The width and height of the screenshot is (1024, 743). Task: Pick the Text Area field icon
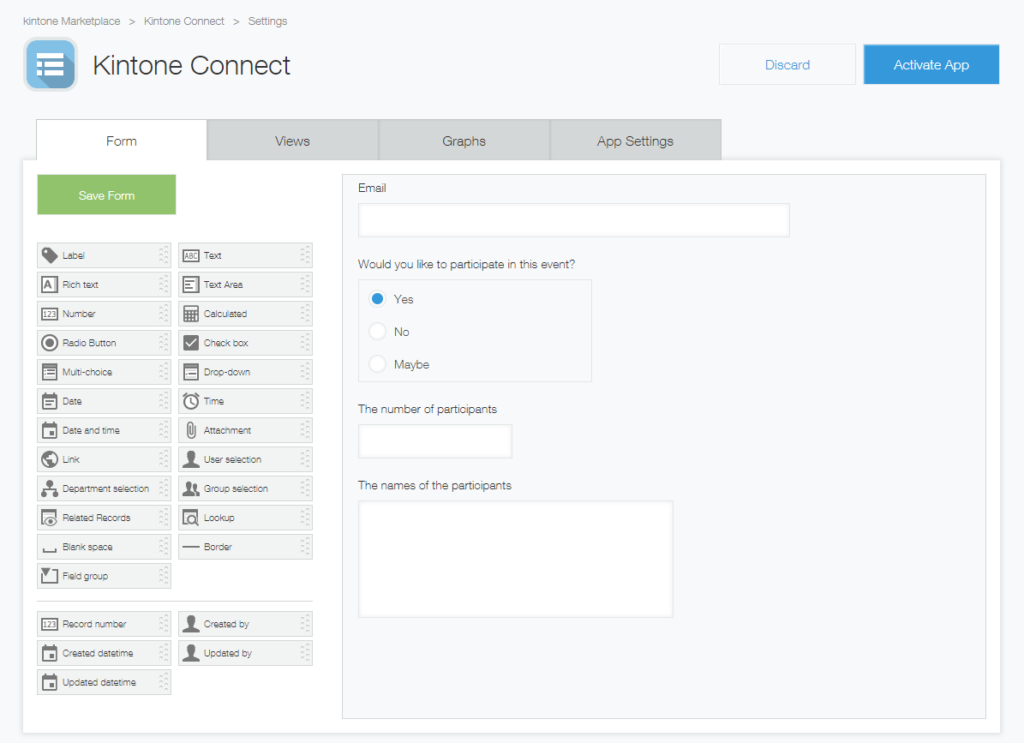[x=191, y=285]
